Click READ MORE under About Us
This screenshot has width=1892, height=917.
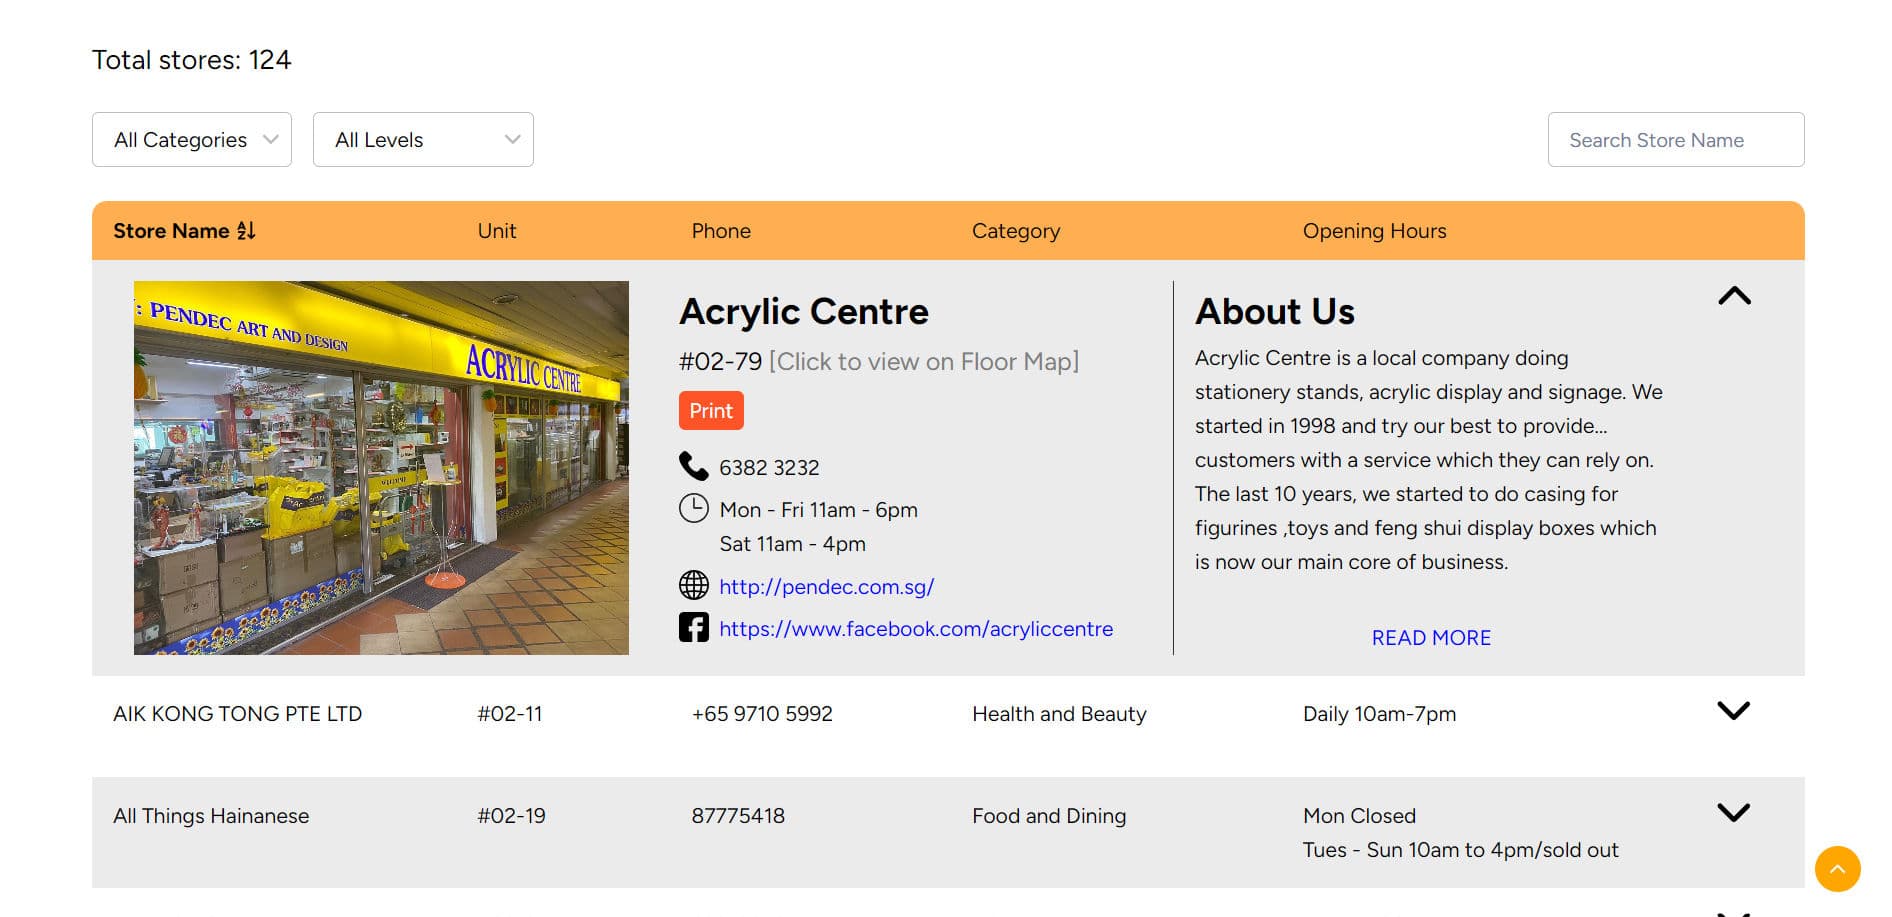pyautogui.click(x=1431, y=638)
